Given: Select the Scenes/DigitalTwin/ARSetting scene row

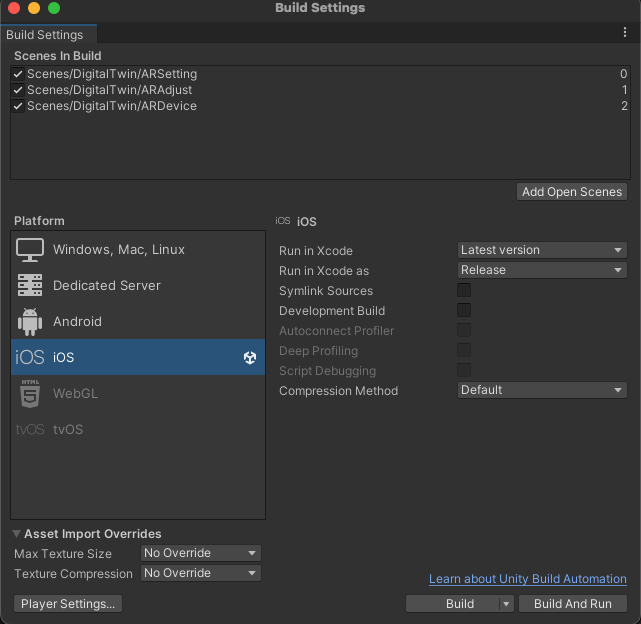Looking at the screenshot, I should tap(320, 74).
